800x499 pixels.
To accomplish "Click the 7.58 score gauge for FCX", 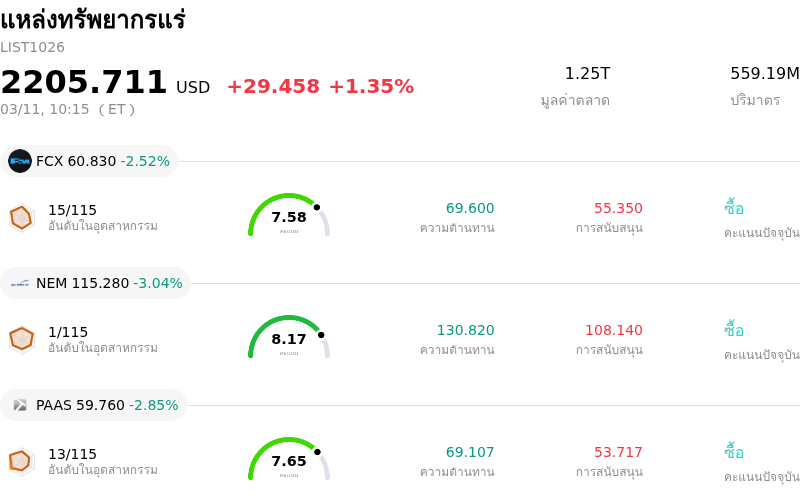I will (289, 216).
